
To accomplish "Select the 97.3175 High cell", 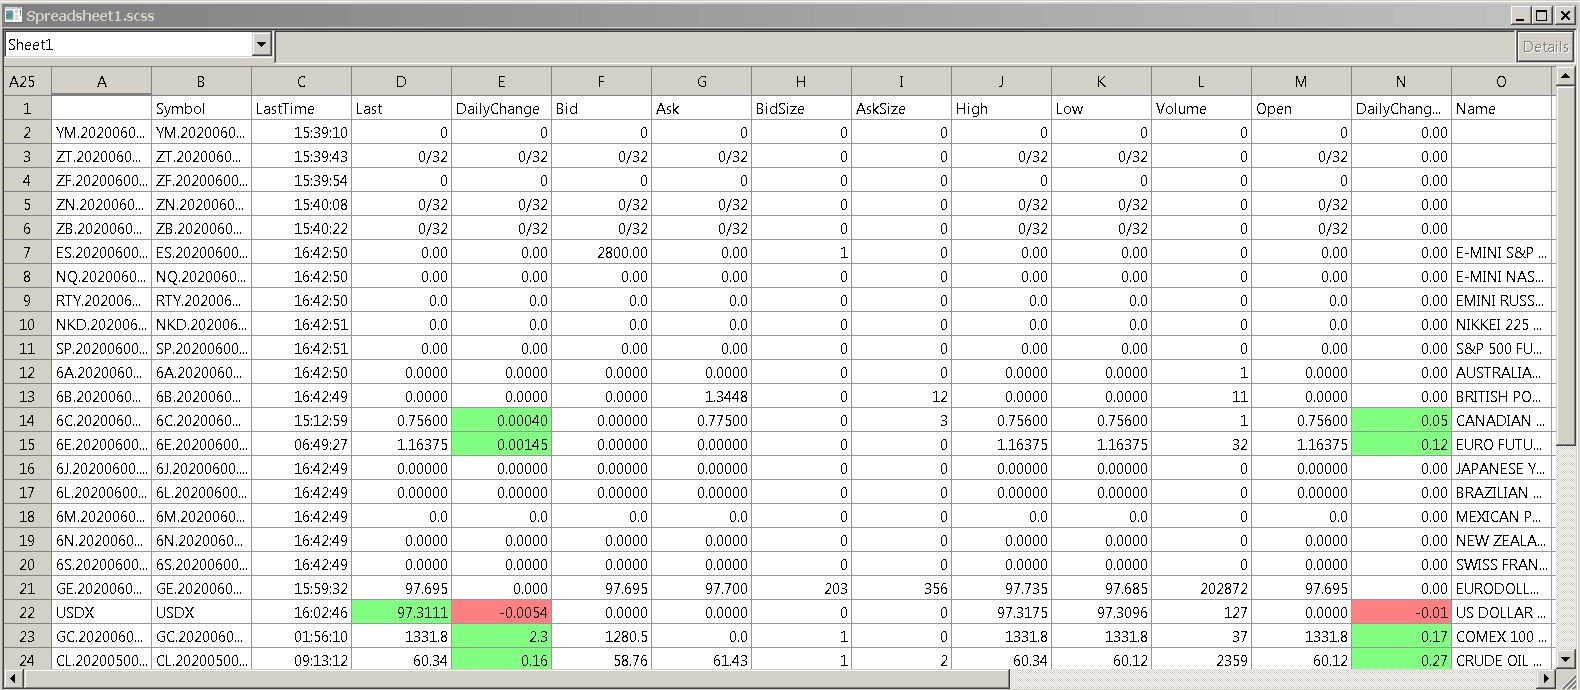I will [x=1001, y=612].
